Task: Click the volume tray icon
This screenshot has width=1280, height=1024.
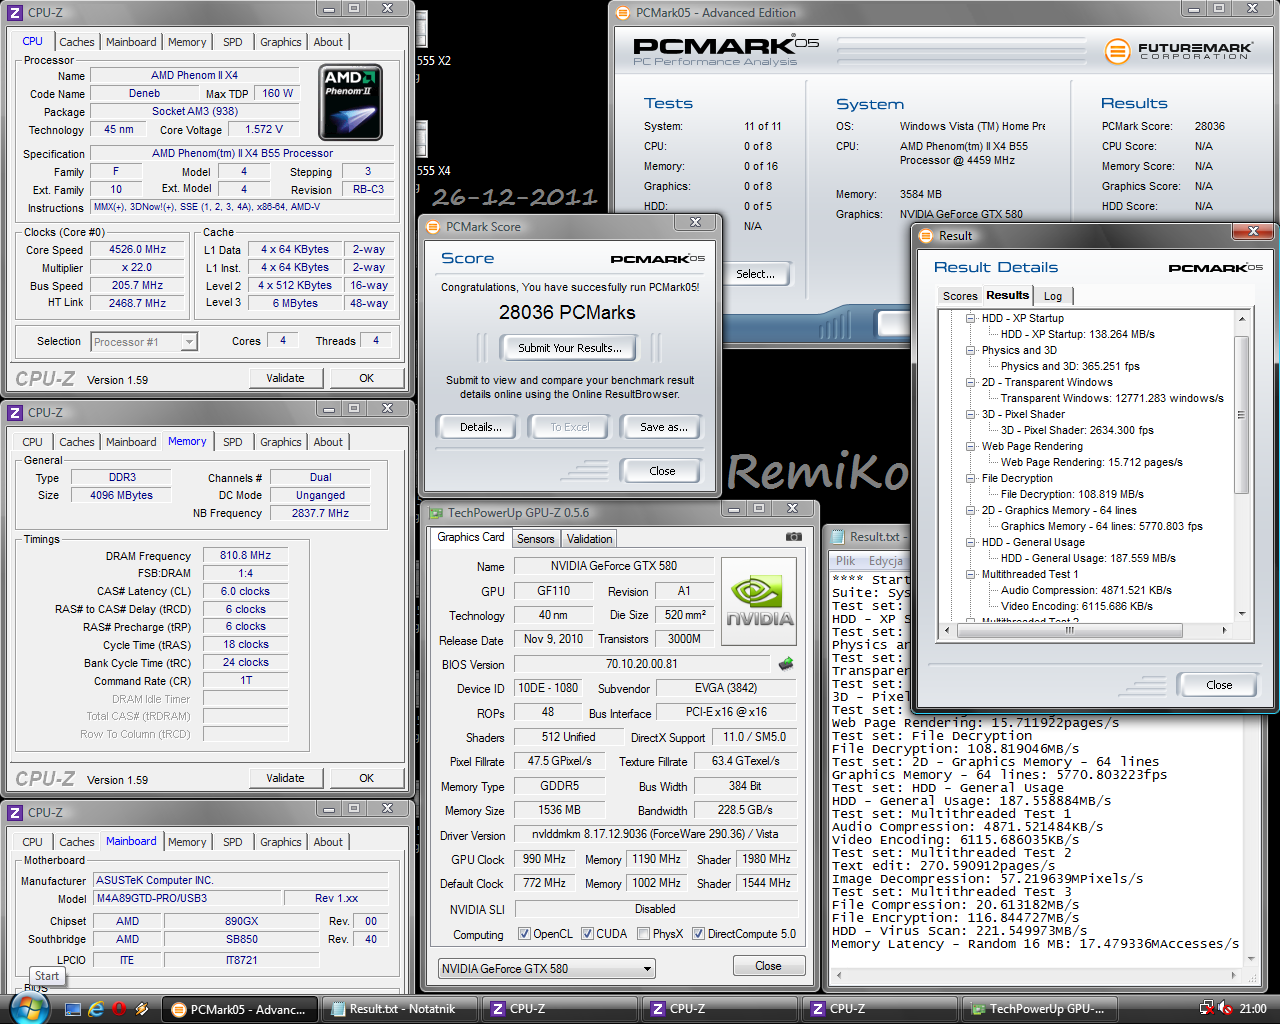Action: pos(1227,1009)
